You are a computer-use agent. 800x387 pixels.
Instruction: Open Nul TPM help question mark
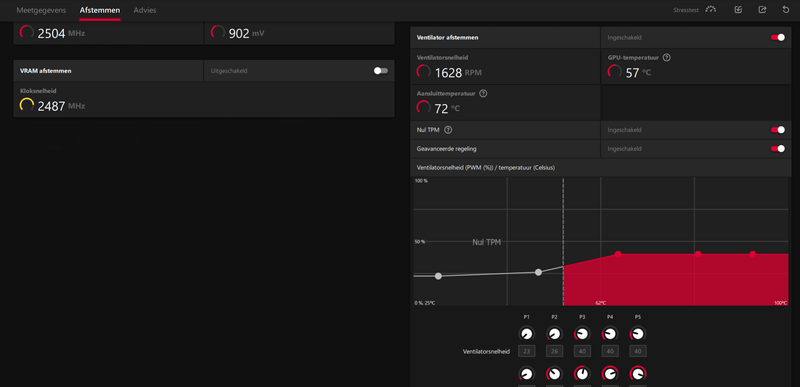448,130
